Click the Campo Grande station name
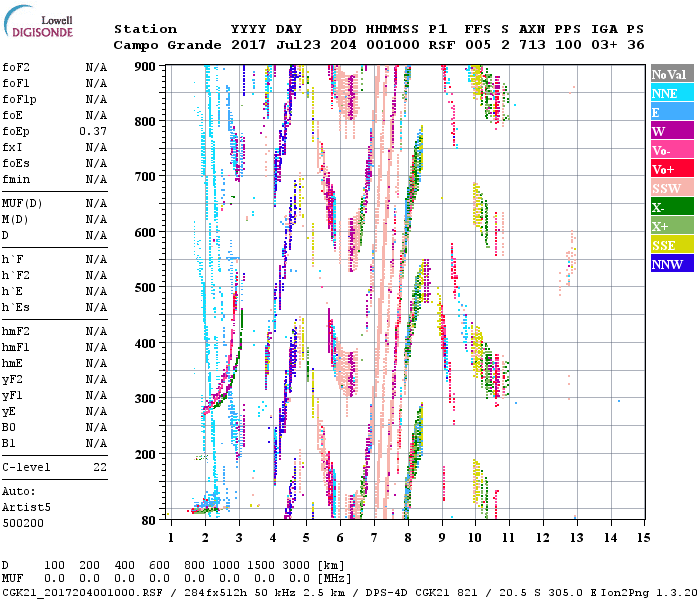Image resolution: width=700 pixels, height=600 pixels. [x=164, y=45]
